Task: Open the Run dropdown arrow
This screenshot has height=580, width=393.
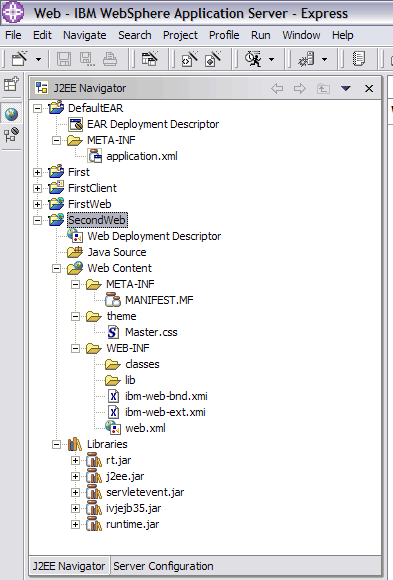Action: tap(272, 59)
